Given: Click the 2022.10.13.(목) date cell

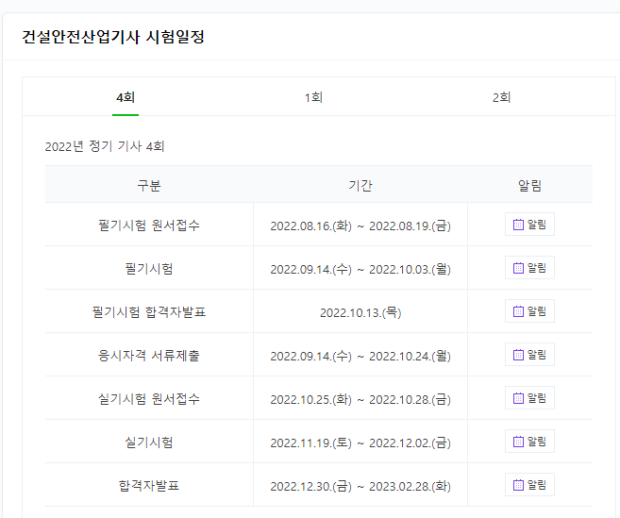Looking at the screenshot, I should point(360,312).
